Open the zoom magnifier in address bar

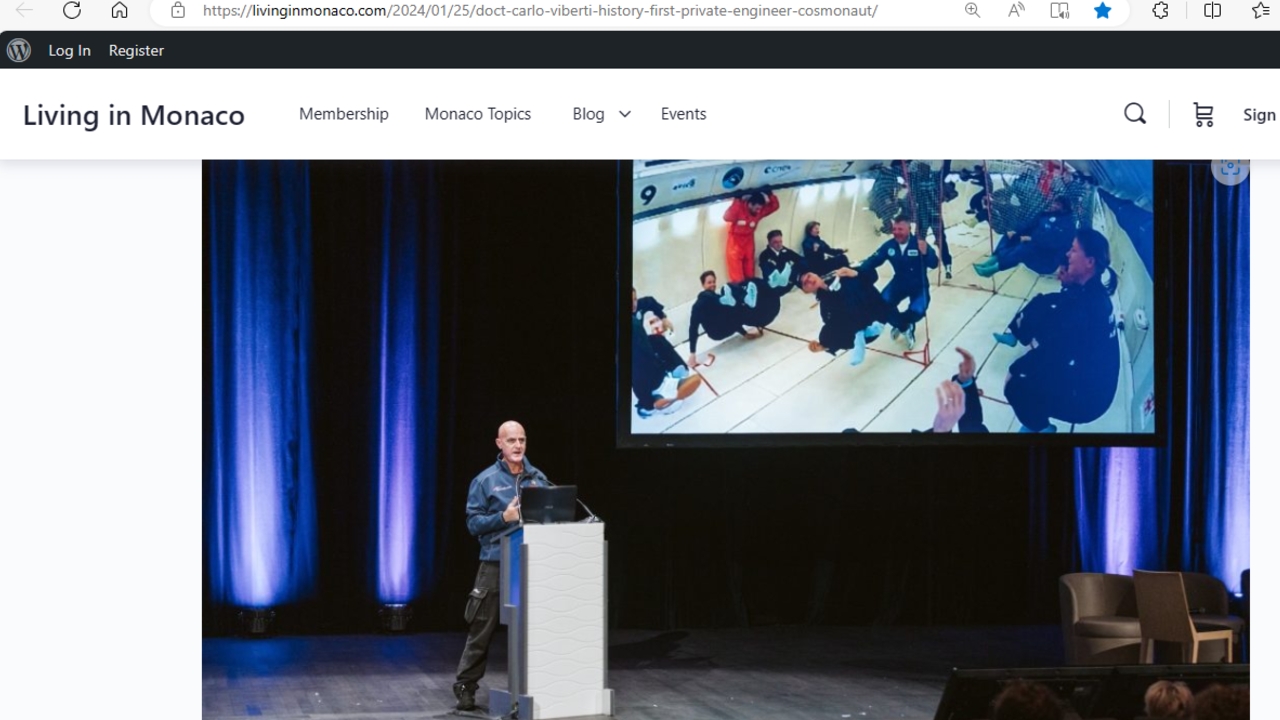point(972,11)
